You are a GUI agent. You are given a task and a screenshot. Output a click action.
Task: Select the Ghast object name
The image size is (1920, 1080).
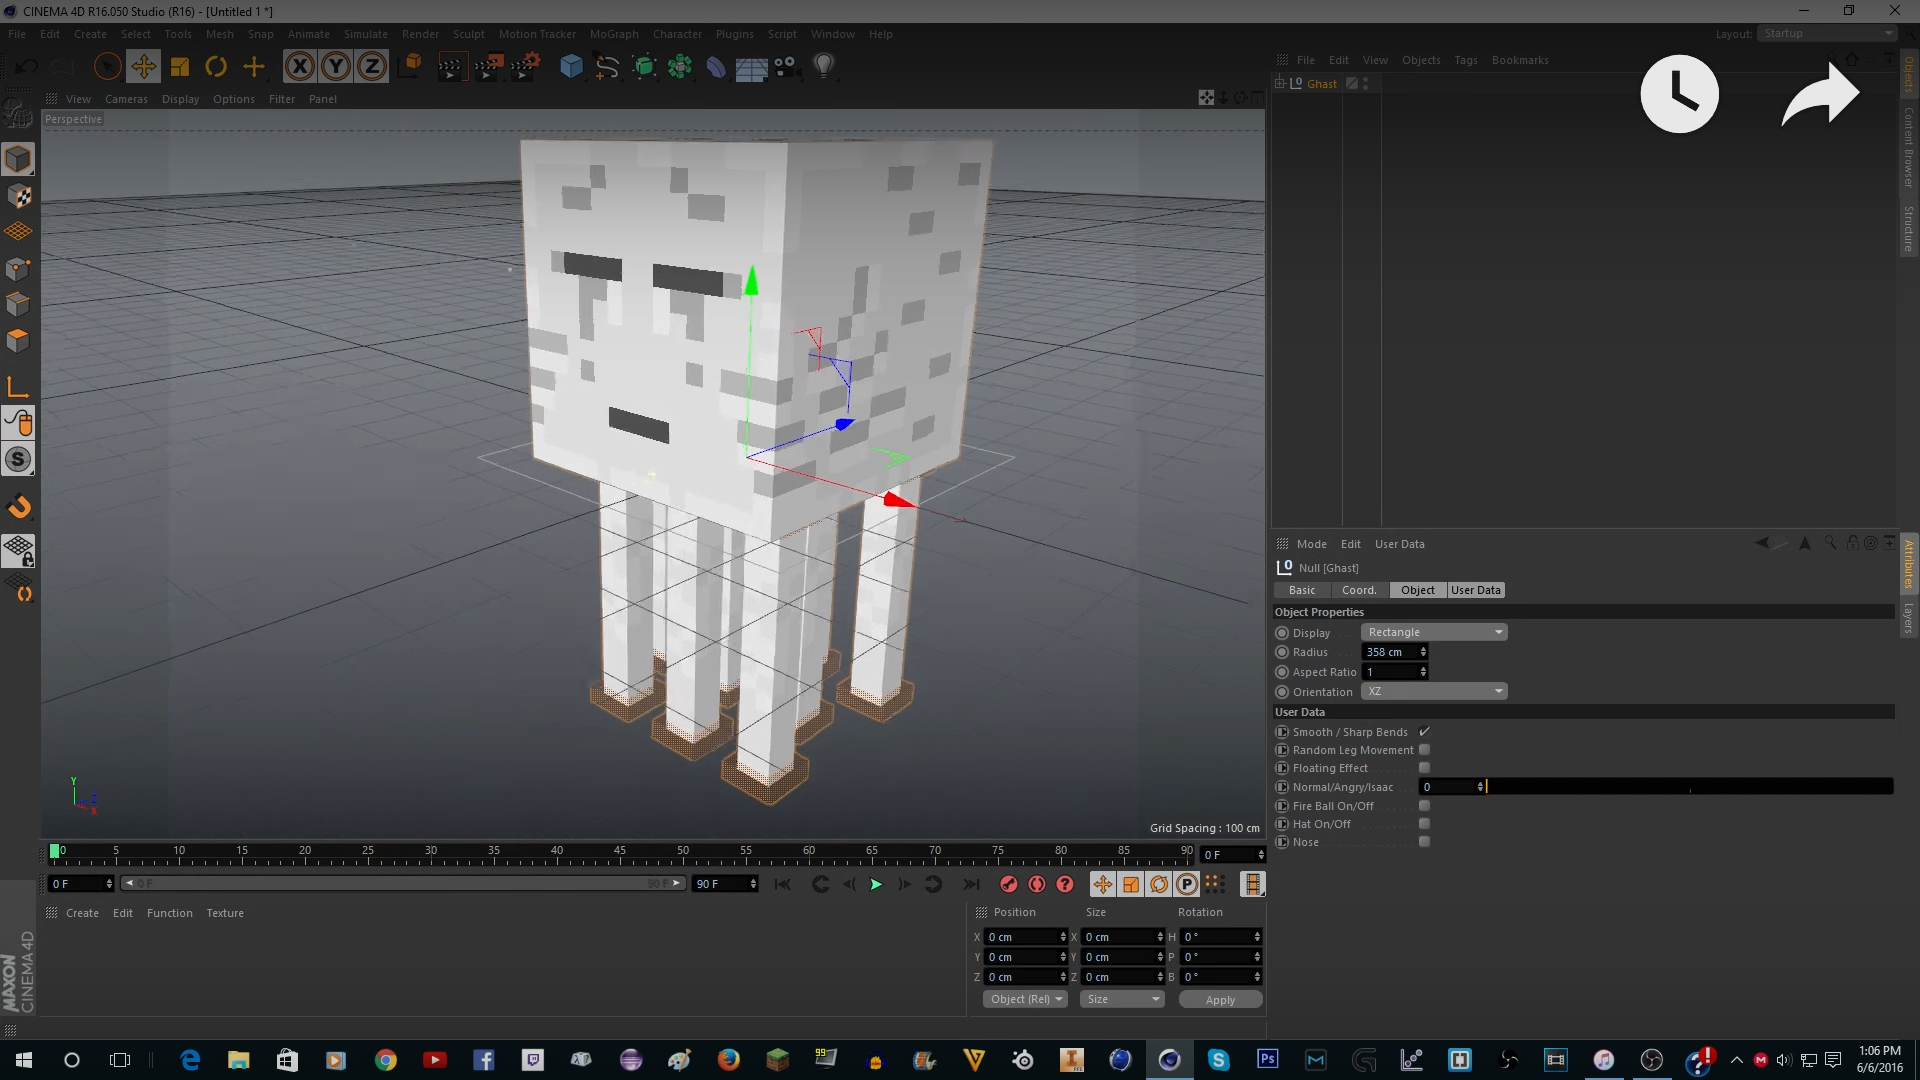click(1321, 84)
